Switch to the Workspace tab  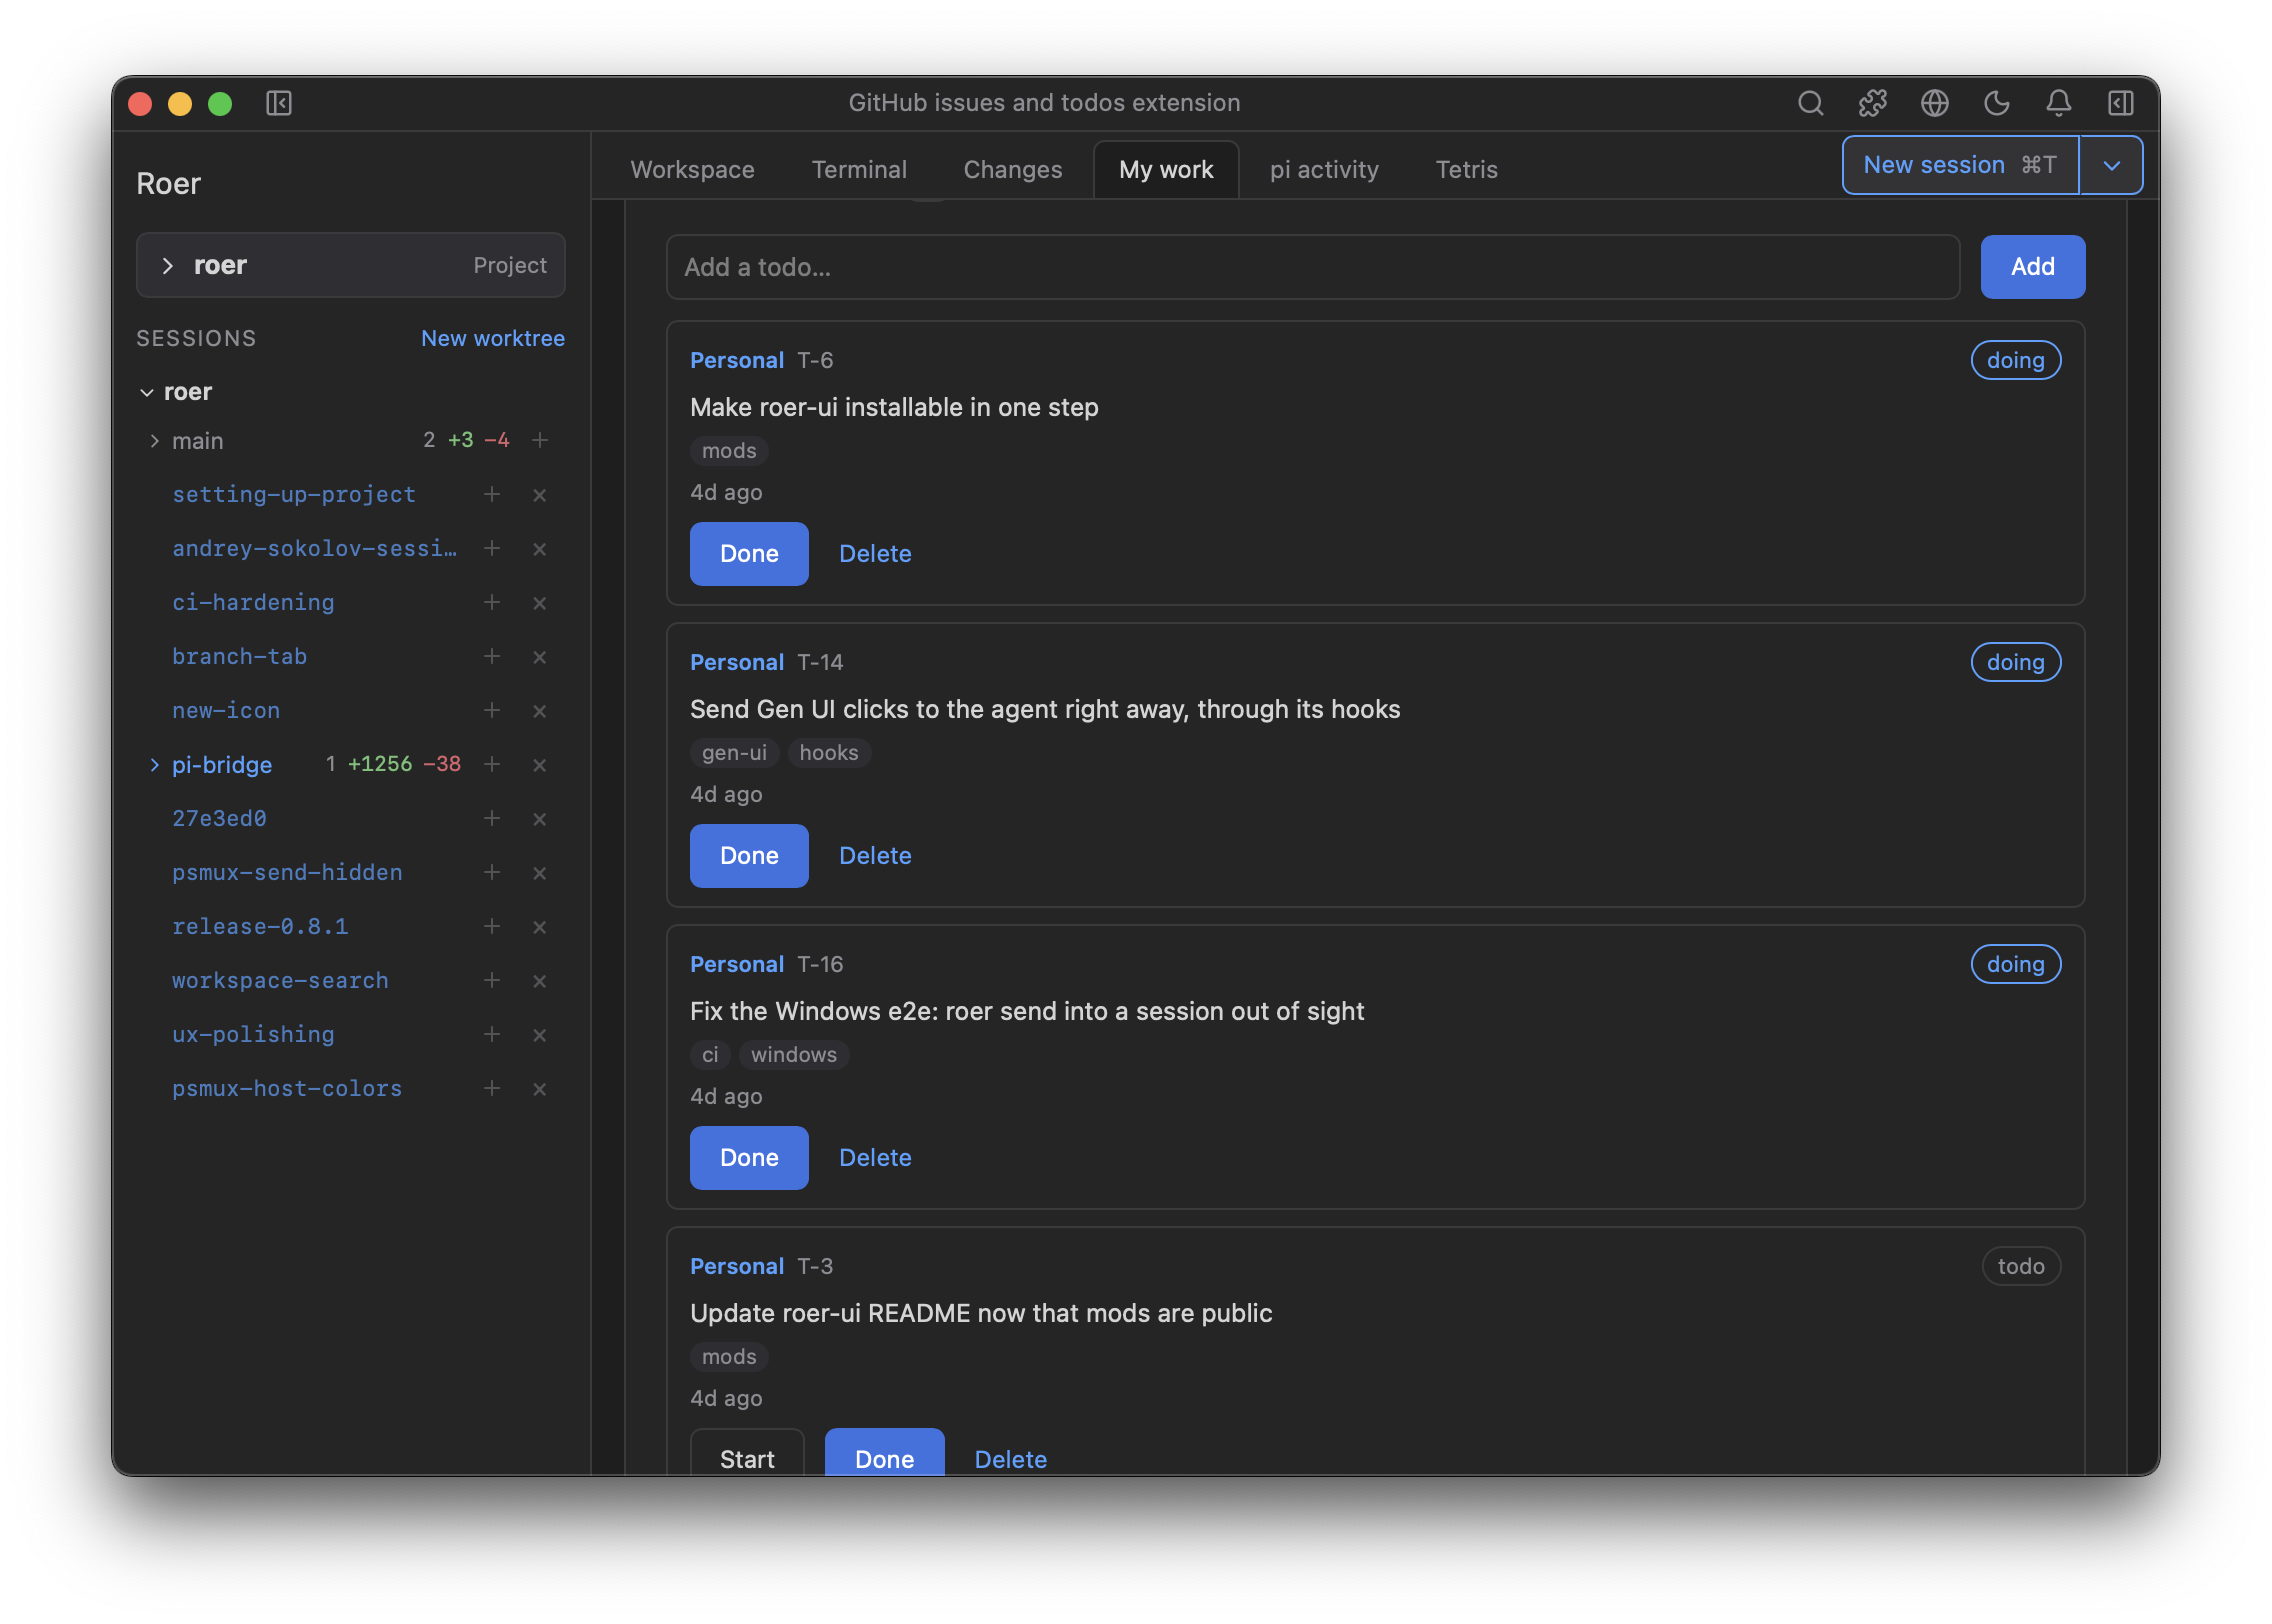click(x=692, y=170)
